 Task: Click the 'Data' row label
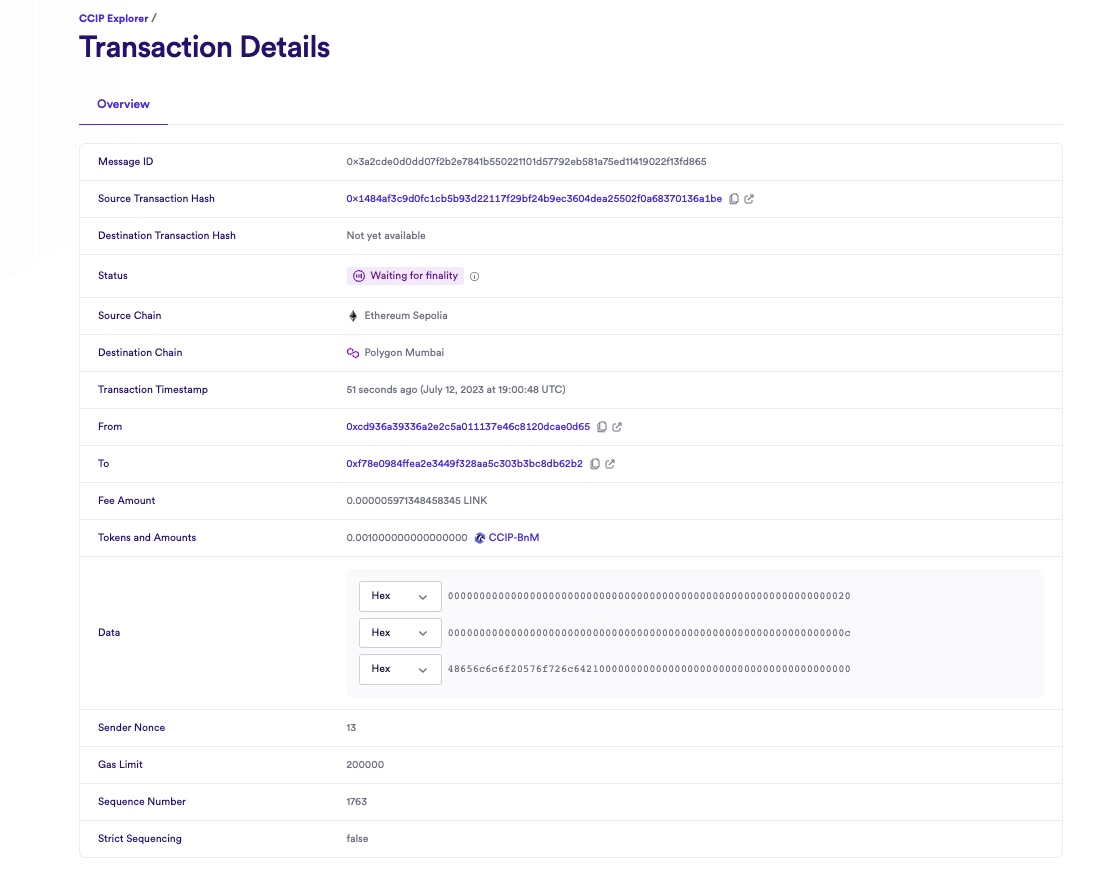coord(109,633)
